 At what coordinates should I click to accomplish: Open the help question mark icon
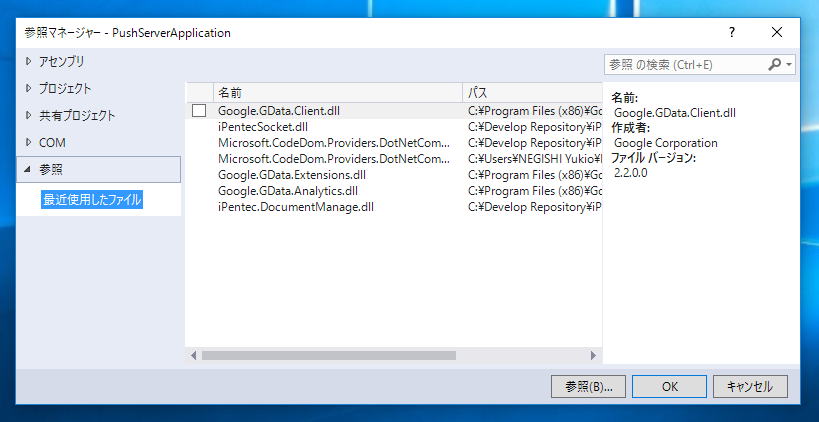tap(732, 32)
